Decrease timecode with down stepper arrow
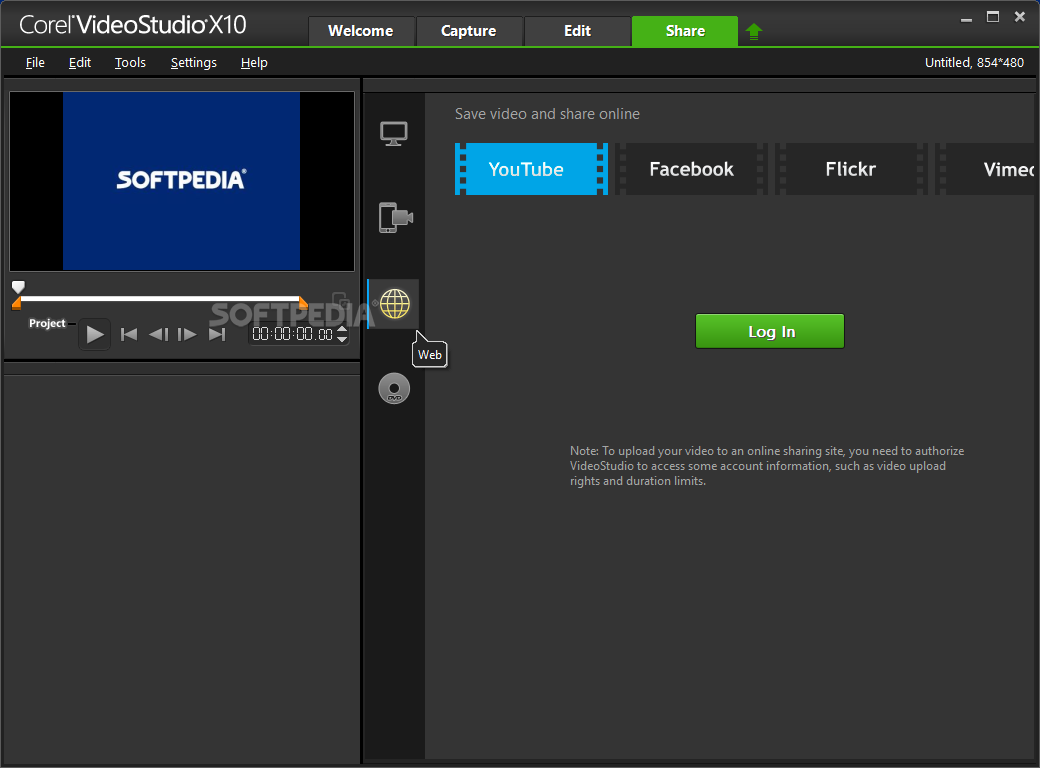Screen dimensions: 1040x768 342,340
